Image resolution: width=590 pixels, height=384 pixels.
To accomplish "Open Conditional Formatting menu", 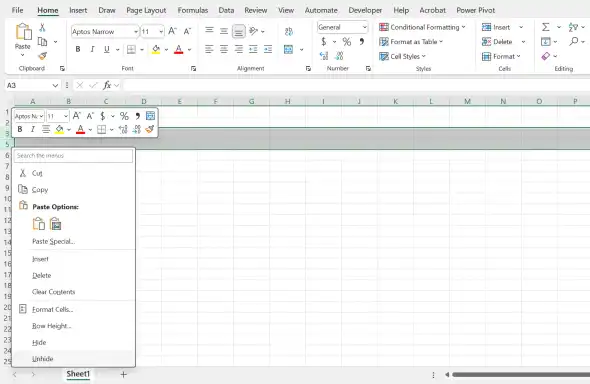I will click(422, 27).
